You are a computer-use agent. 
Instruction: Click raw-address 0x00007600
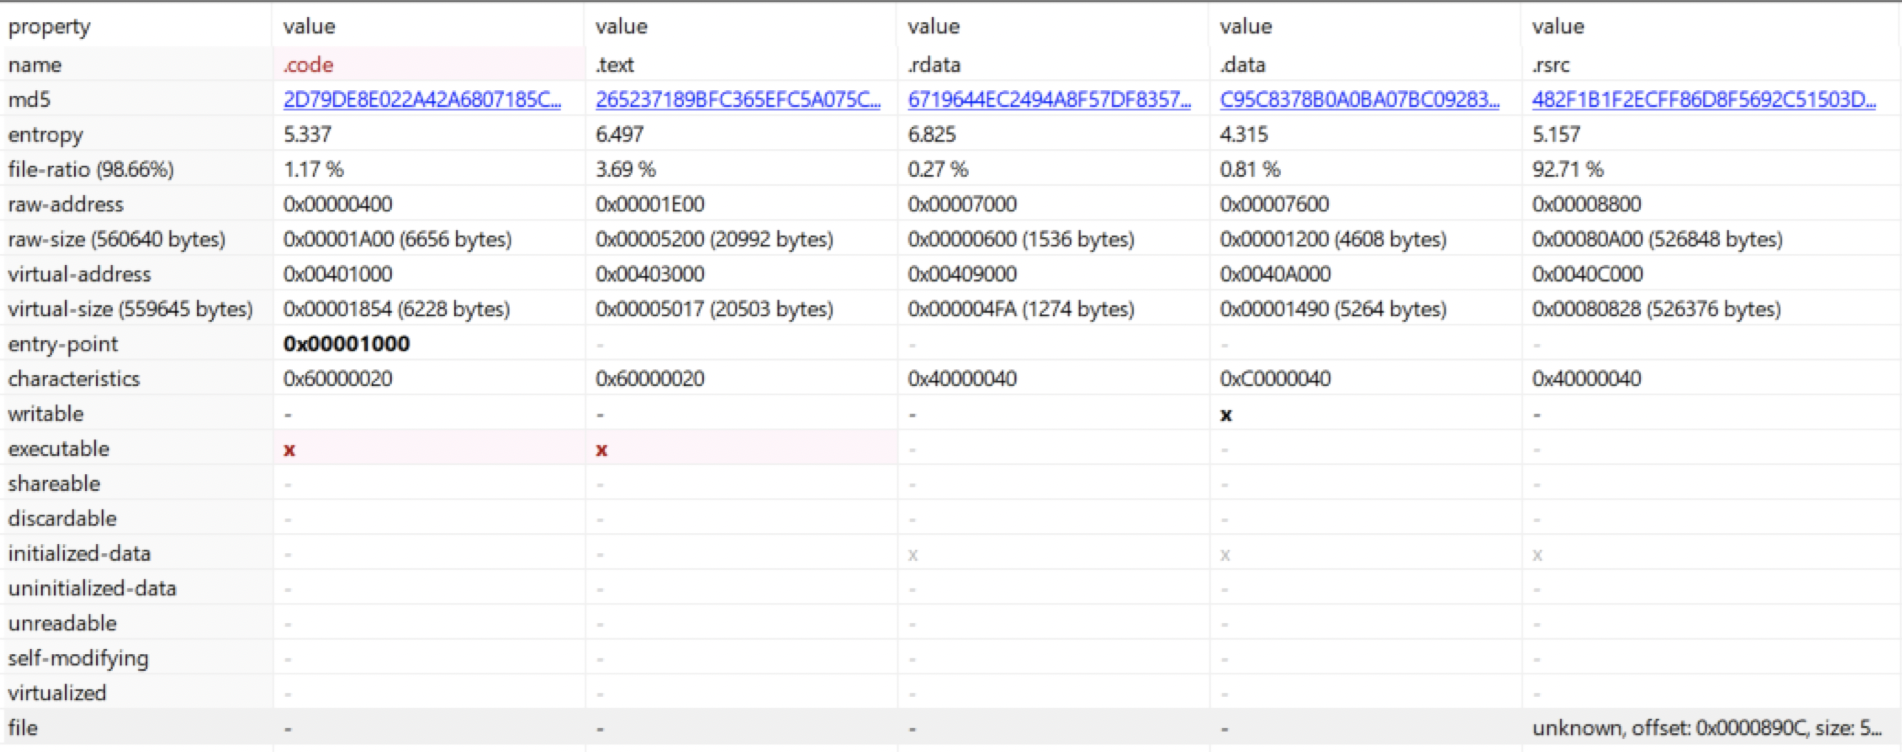(x=1274, y=204)
